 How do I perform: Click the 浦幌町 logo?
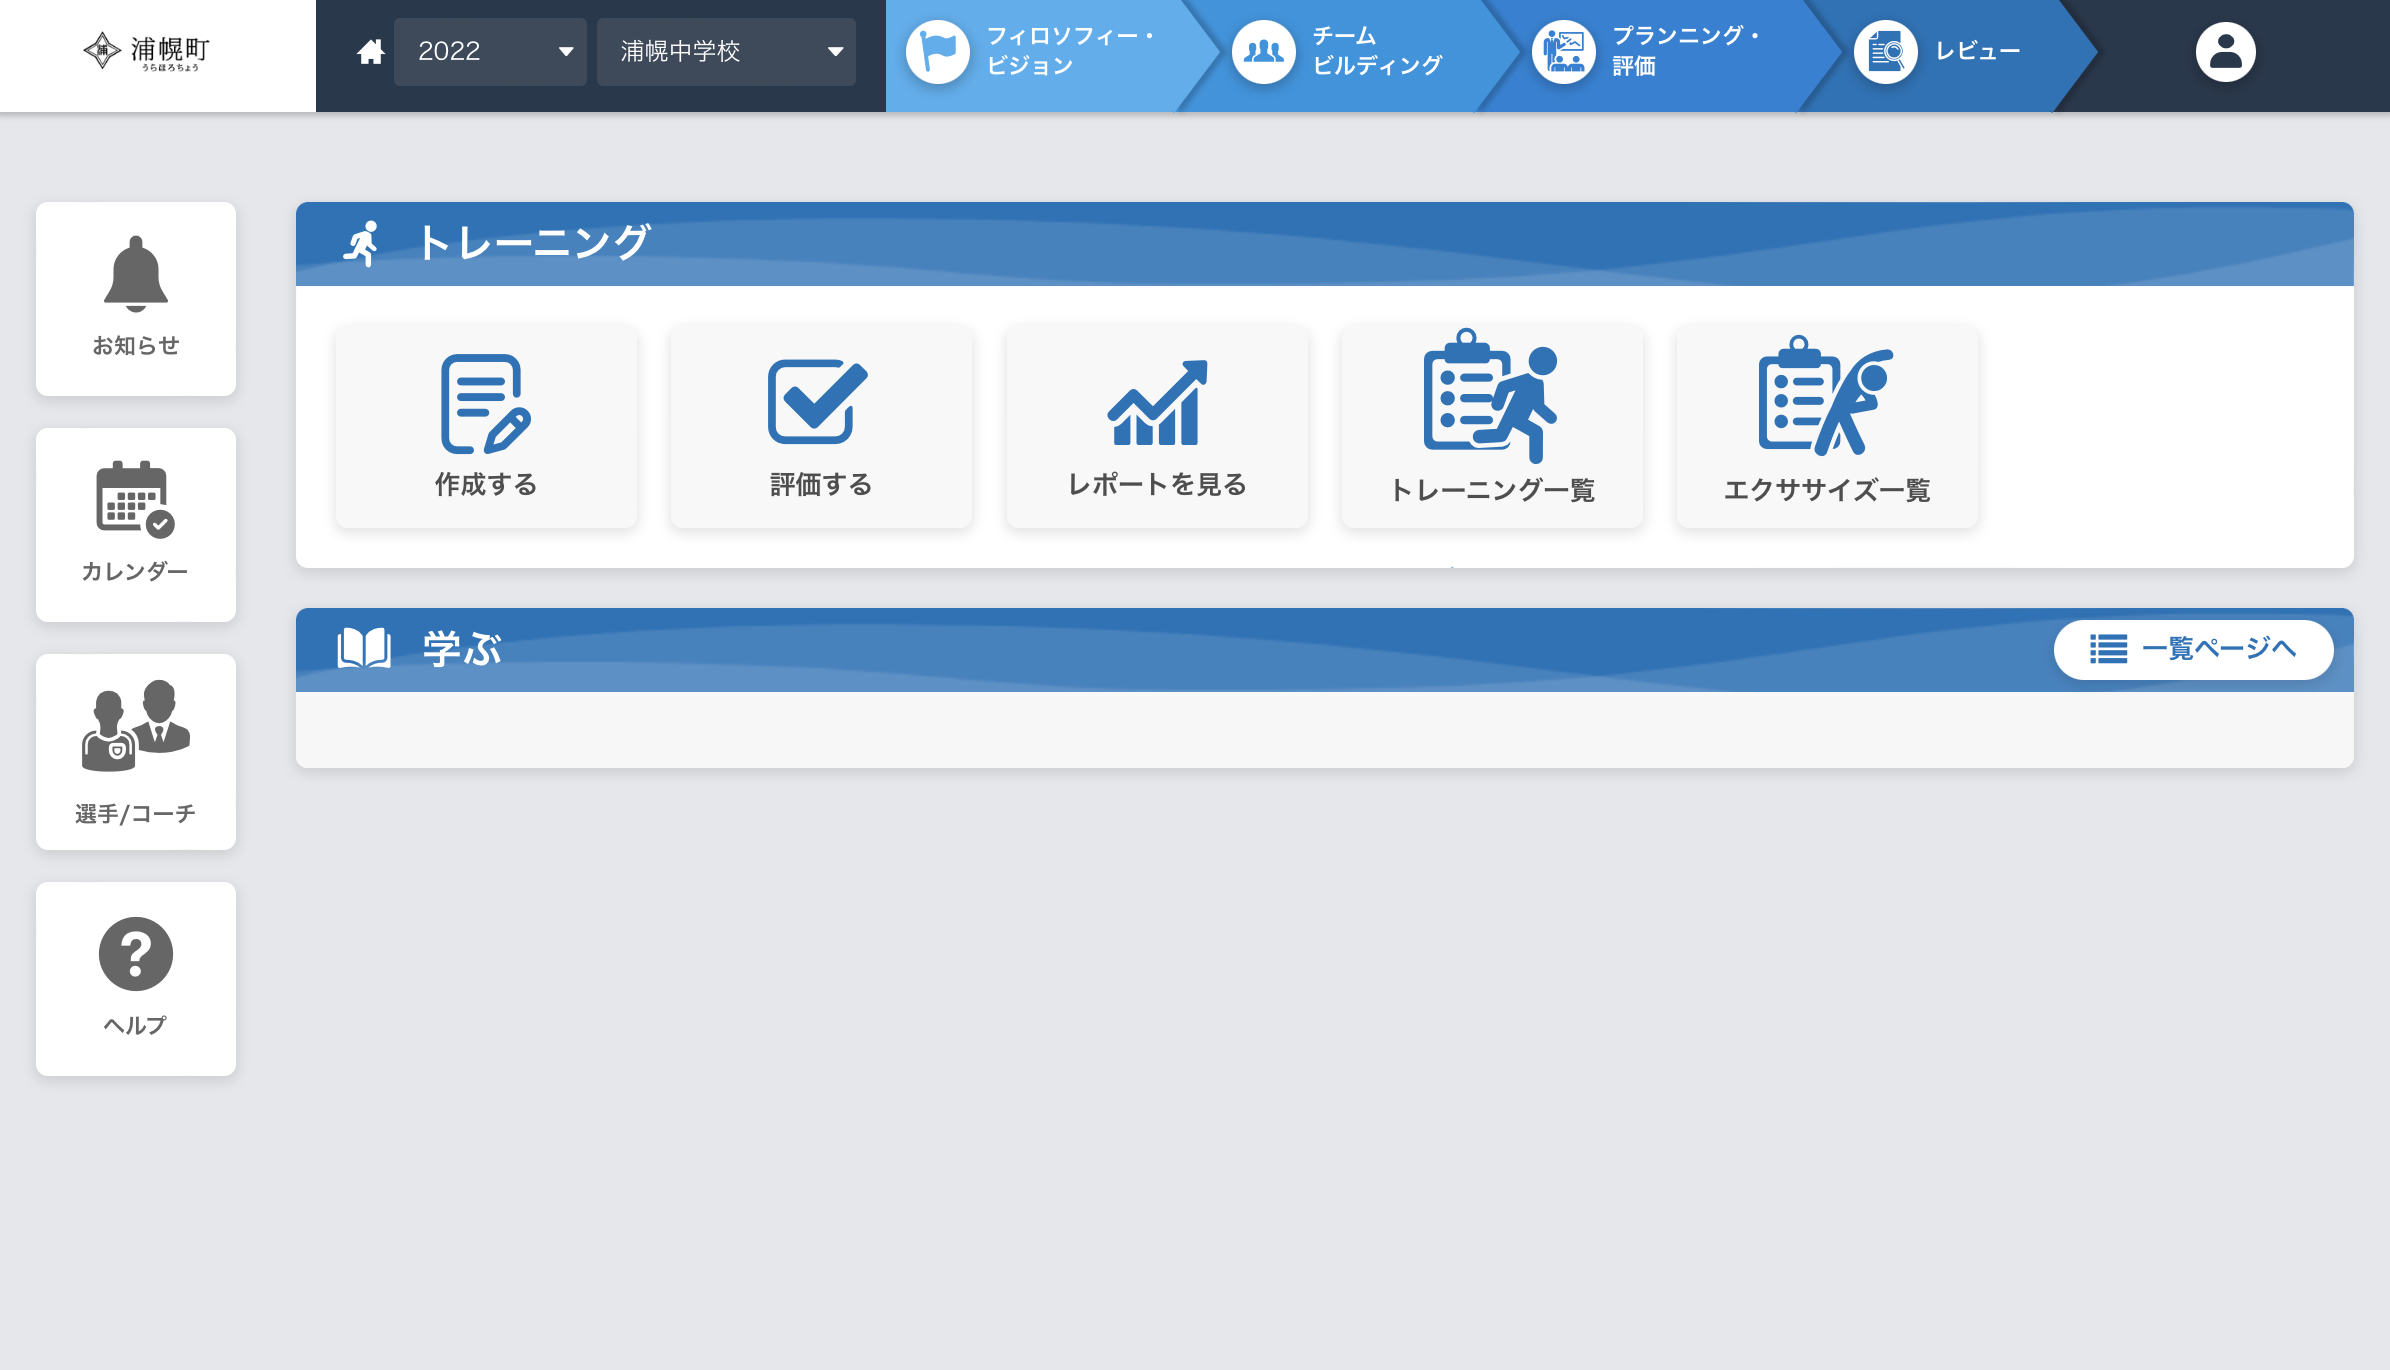coord(147,52)
